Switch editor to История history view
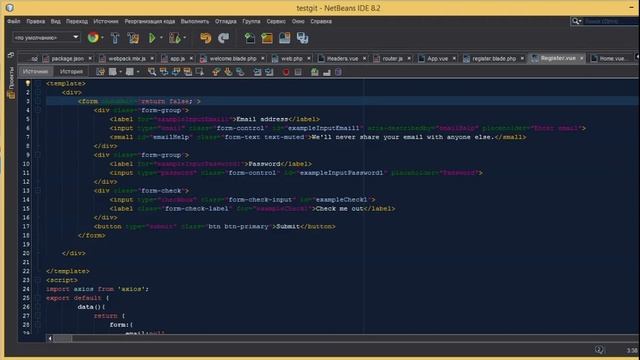This screenshot has height=360, width=640. point(71,71)
